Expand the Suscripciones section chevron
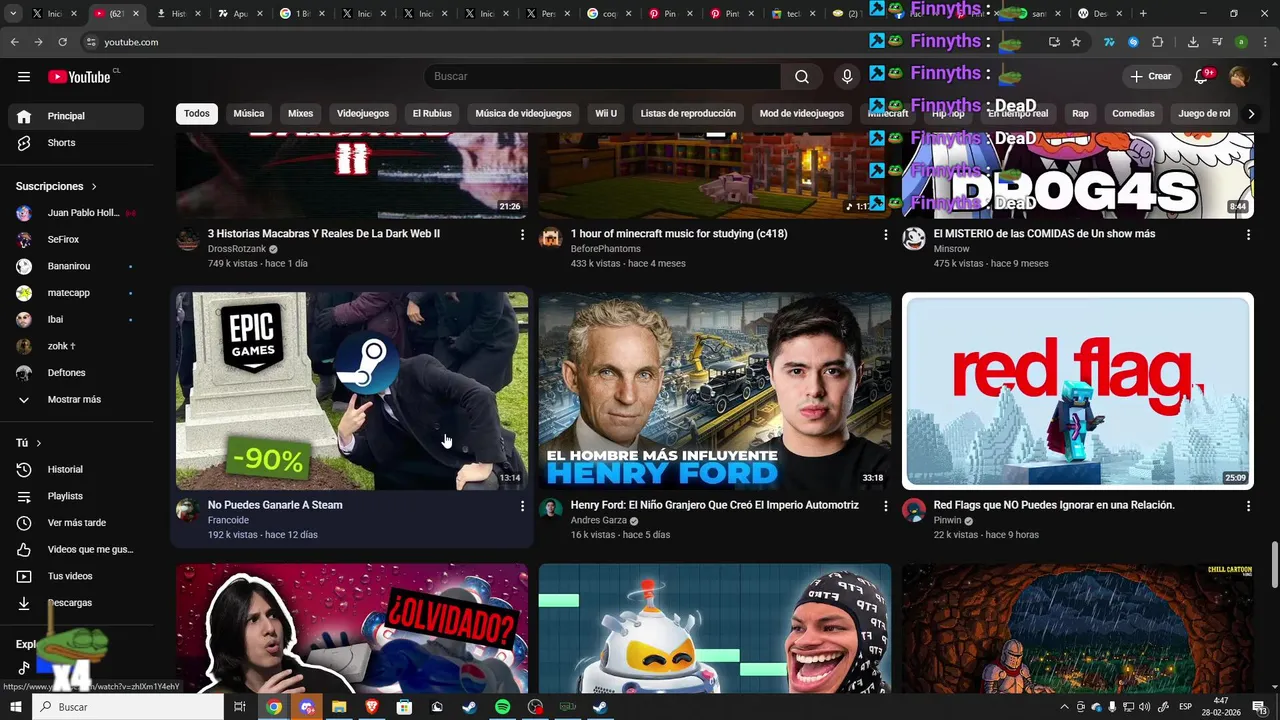This screenshot has height=720, width=1280. (94, 187)
